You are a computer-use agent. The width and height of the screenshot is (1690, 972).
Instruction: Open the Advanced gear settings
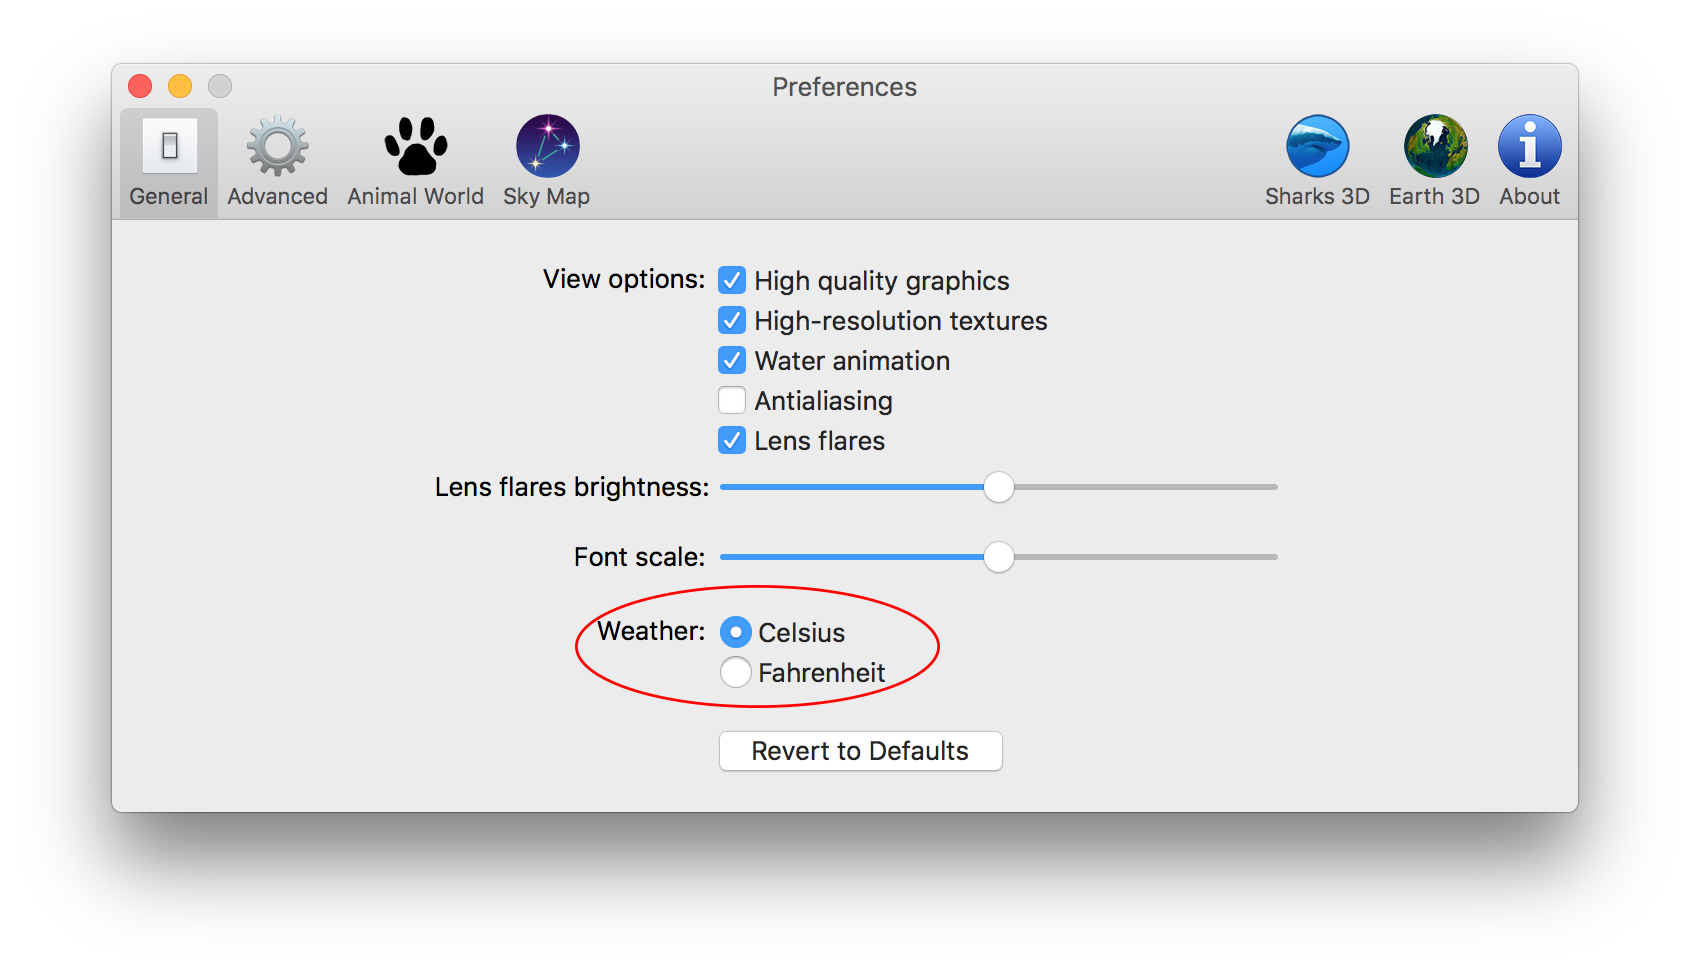tap(277, 162)
